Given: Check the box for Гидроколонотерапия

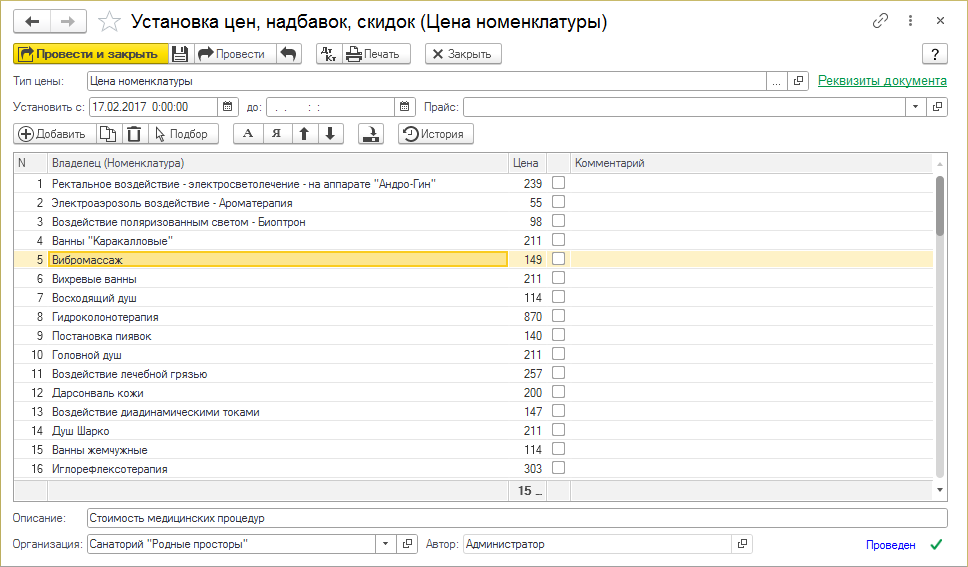Looking at the screenshot, I should tap(559, 316).
